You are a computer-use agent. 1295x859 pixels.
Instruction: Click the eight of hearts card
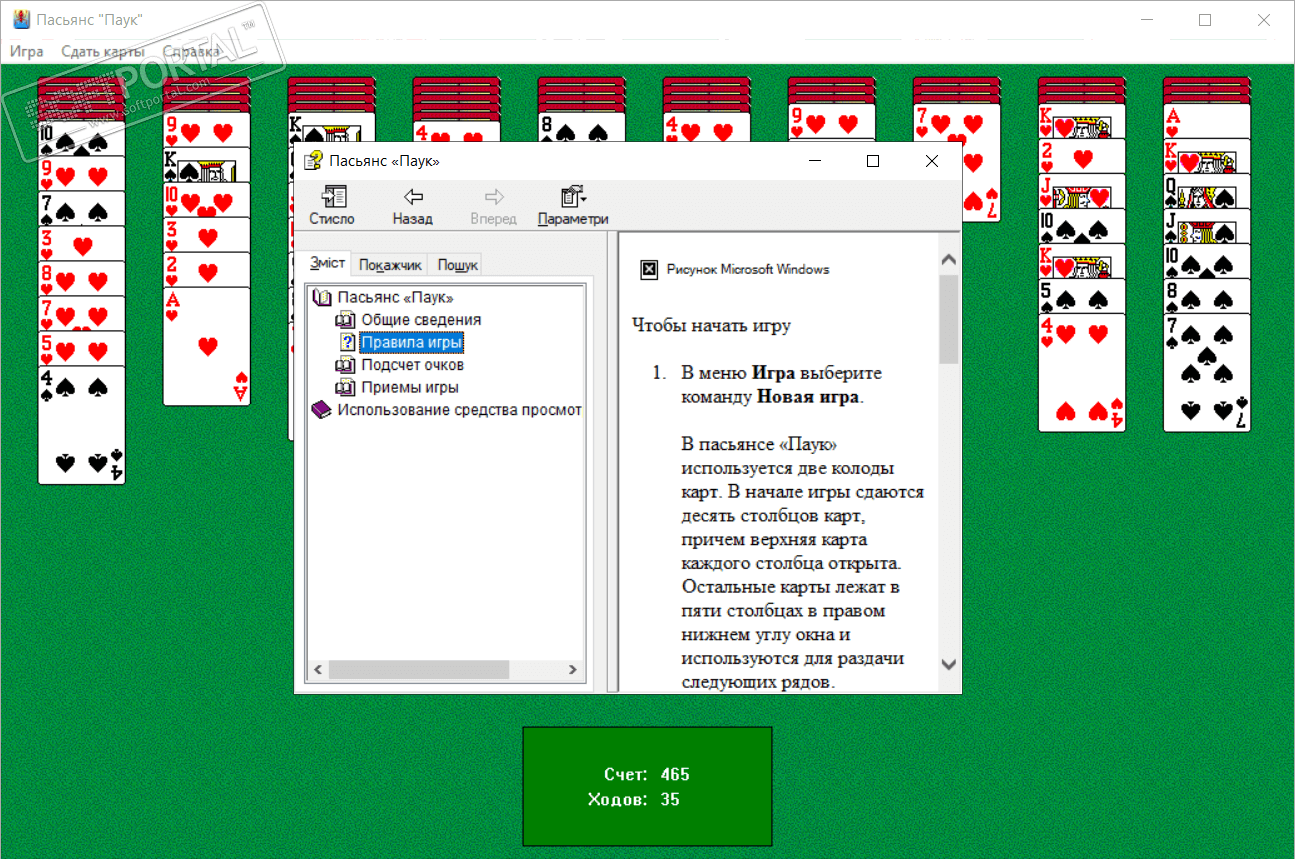[x=82, y=279]
